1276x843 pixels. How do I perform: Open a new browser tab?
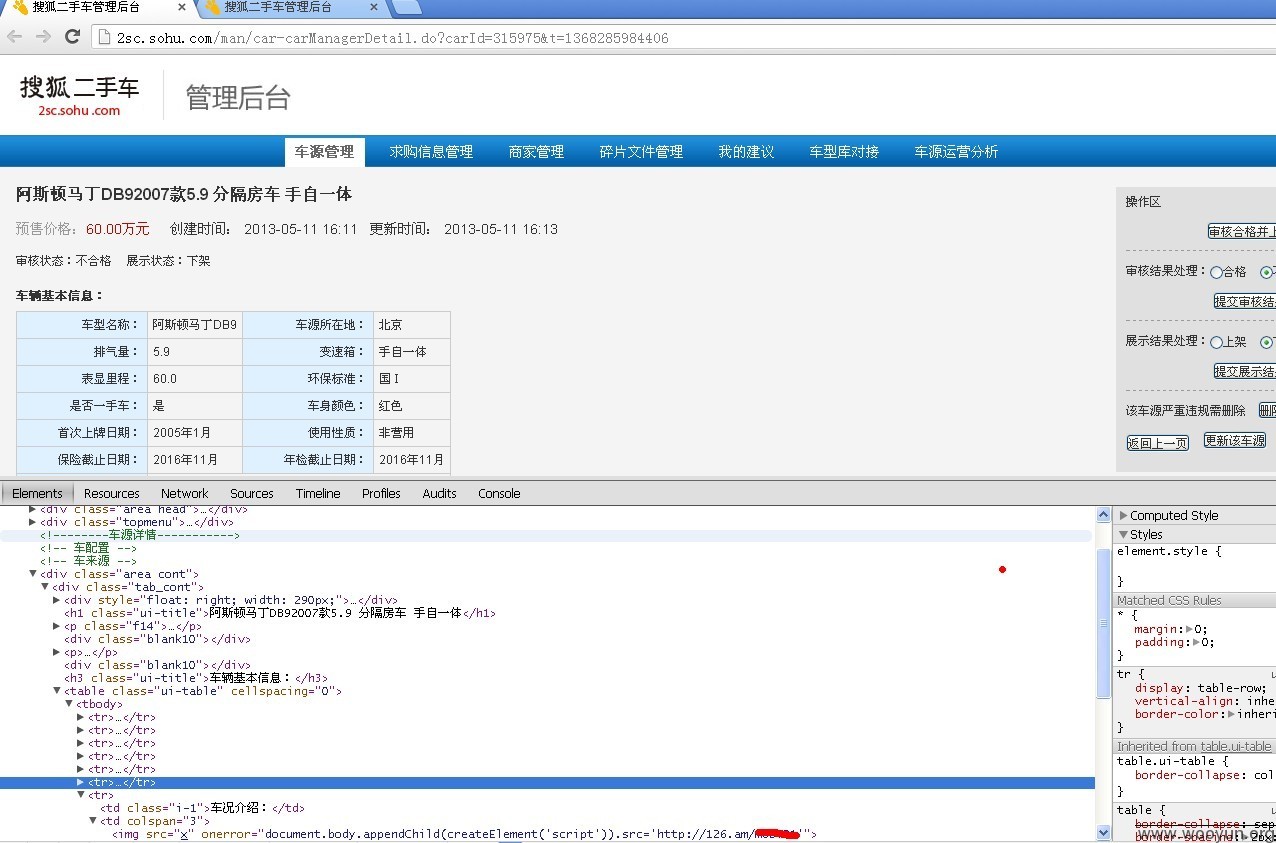click(x=405, y=8)
